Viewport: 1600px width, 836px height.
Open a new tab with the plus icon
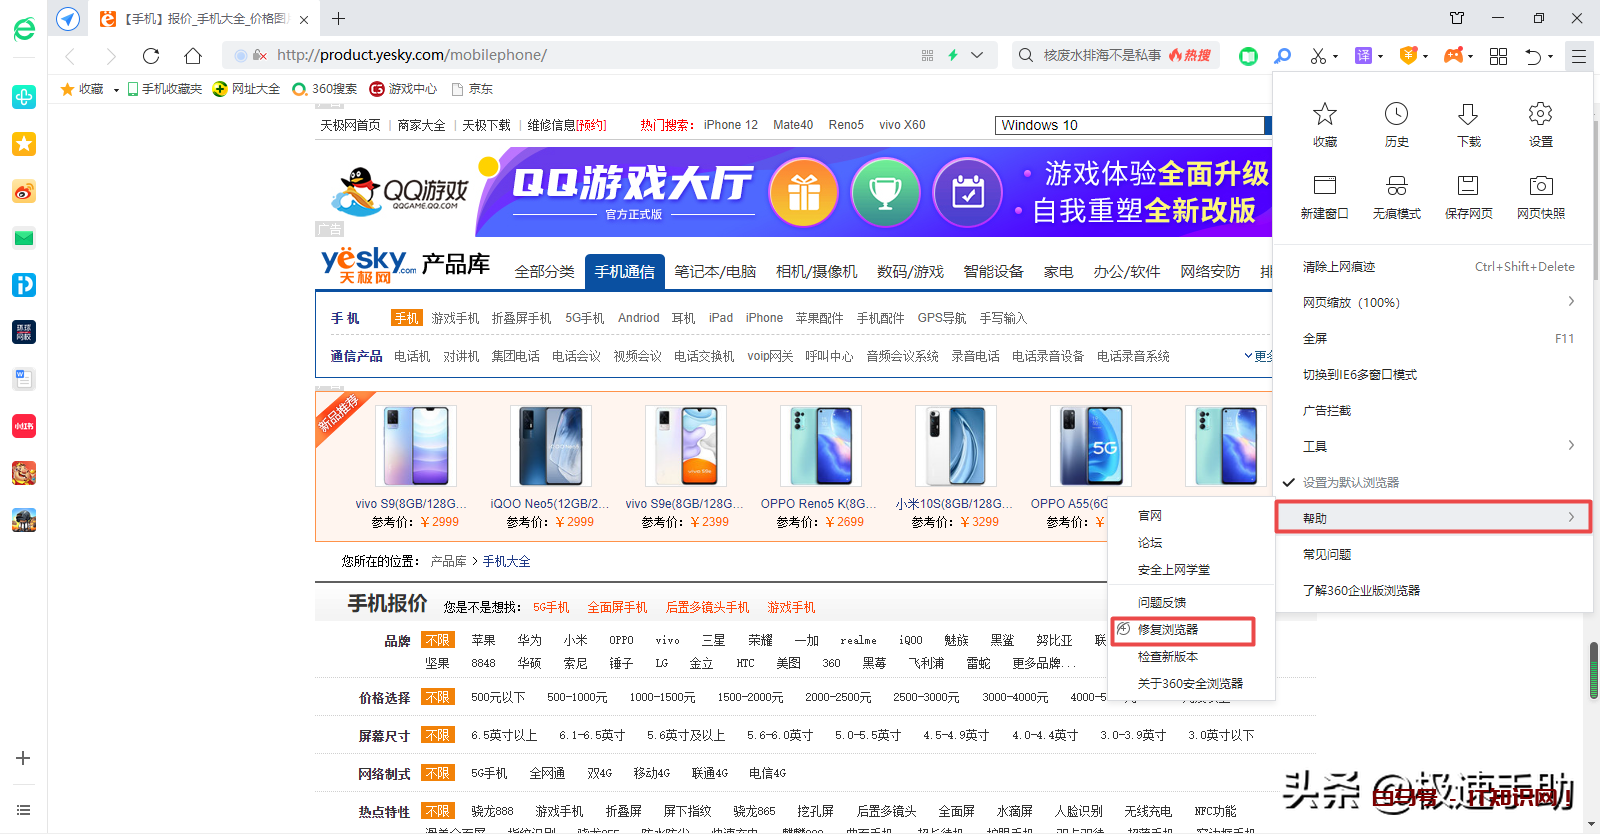click(339, 18)
